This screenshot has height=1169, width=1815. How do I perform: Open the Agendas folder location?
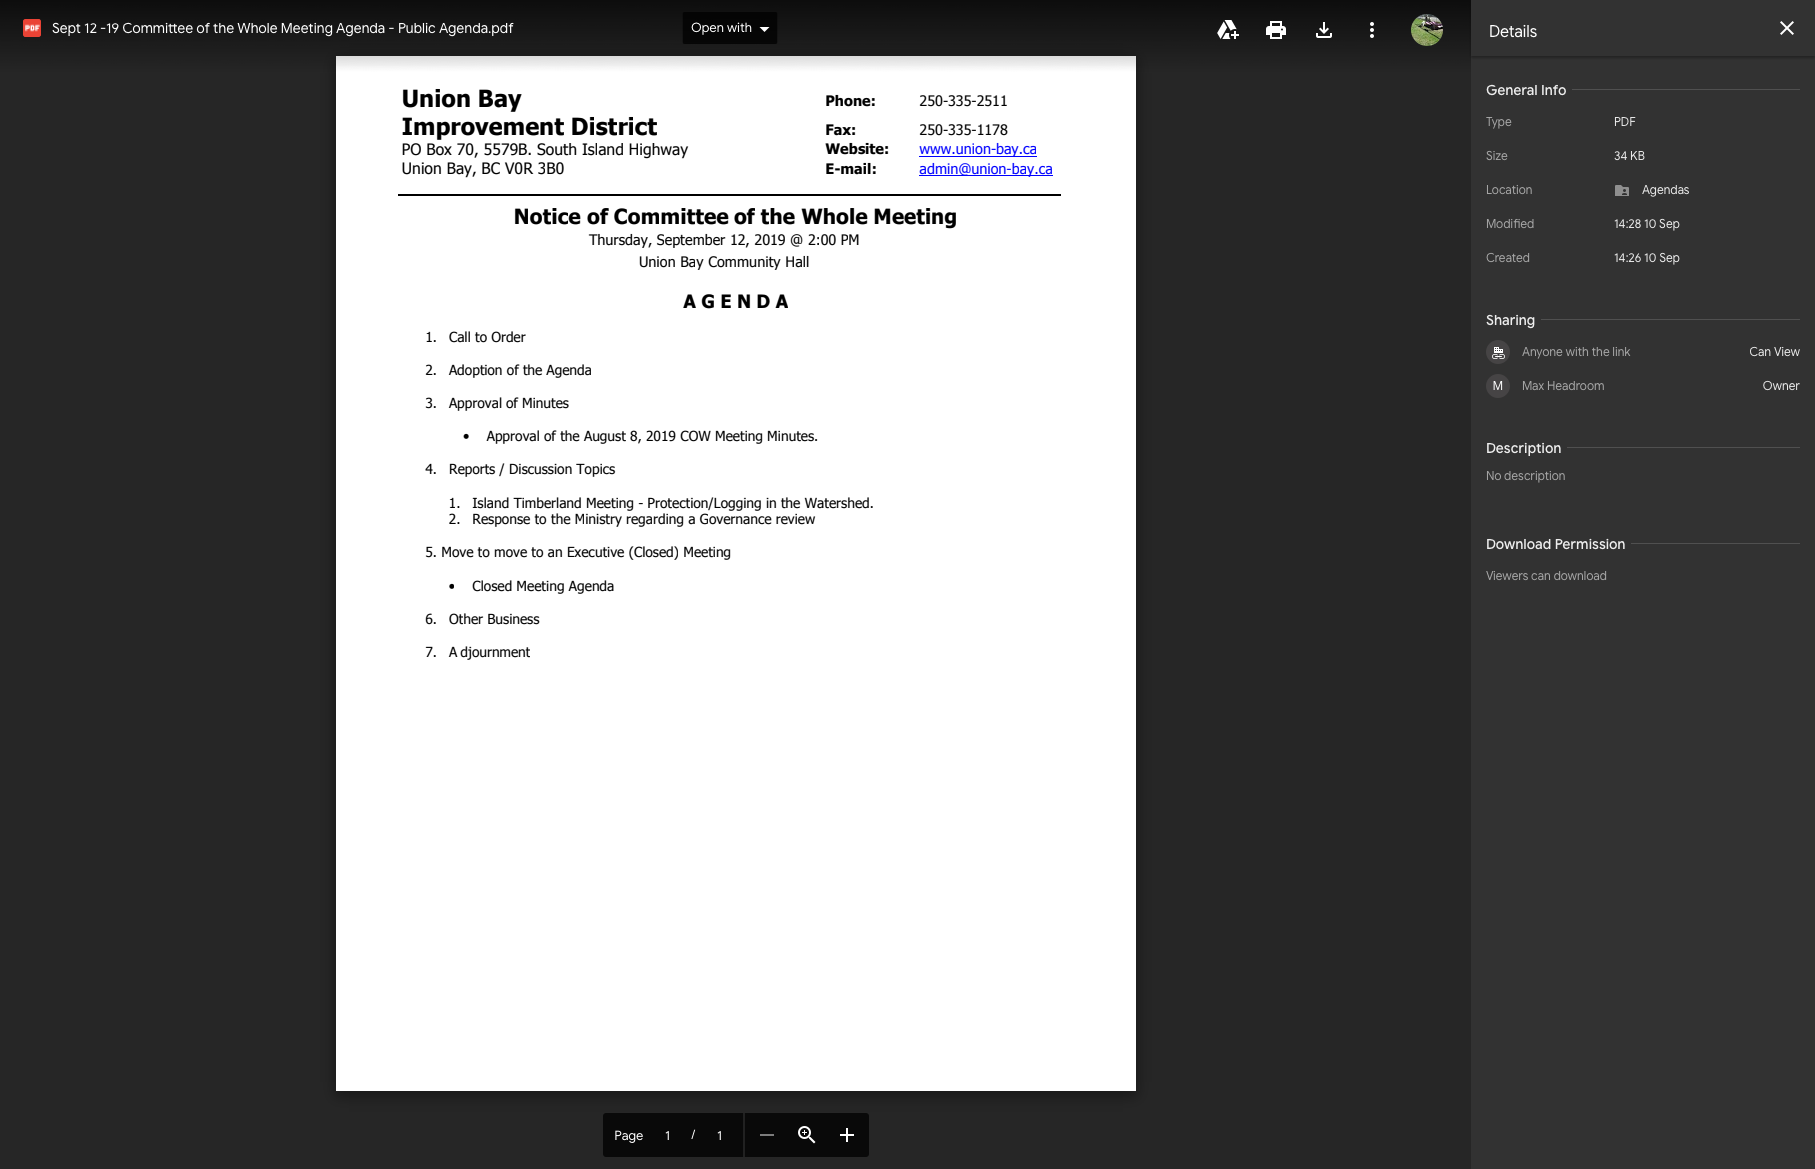pos(1664,190)
